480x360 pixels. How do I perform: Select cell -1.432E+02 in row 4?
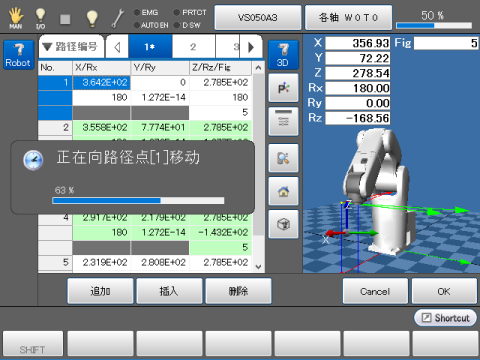click(220, 232)
